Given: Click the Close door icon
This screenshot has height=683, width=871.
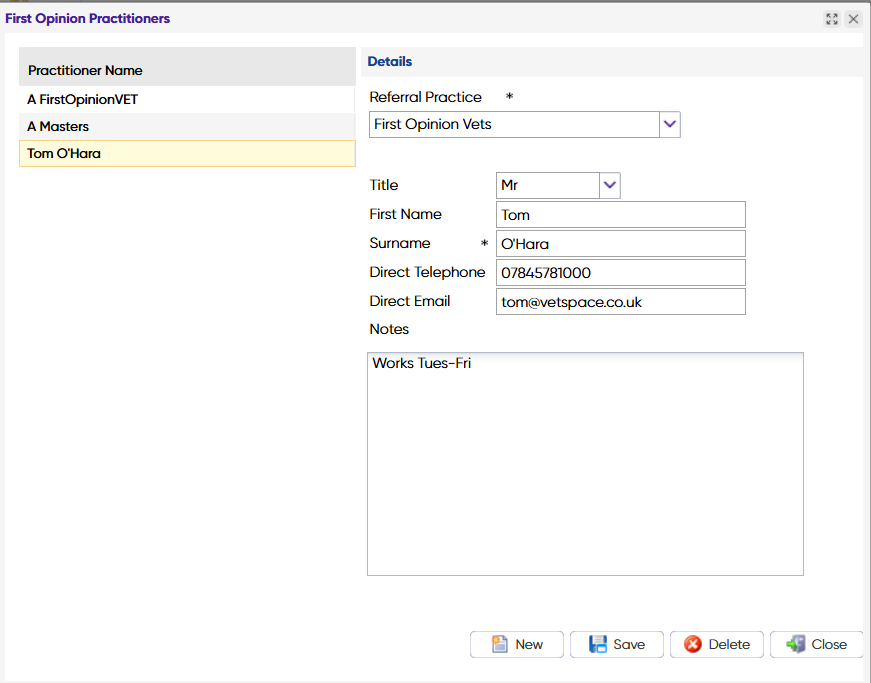Looking at the screenshot, I should [x=796, y=644].
